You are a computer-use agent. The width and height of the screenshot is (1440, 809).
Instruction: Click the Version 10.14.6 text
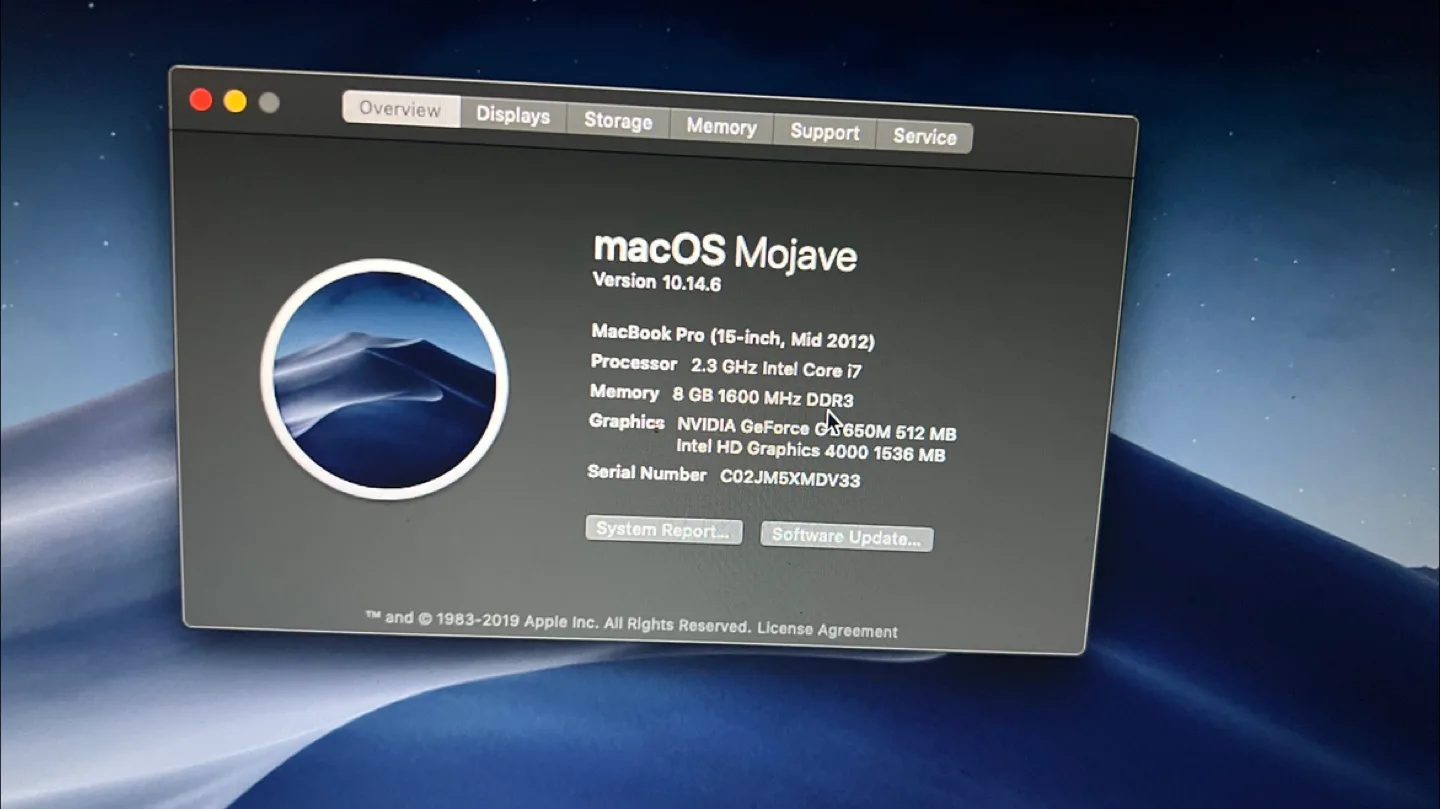657,282
